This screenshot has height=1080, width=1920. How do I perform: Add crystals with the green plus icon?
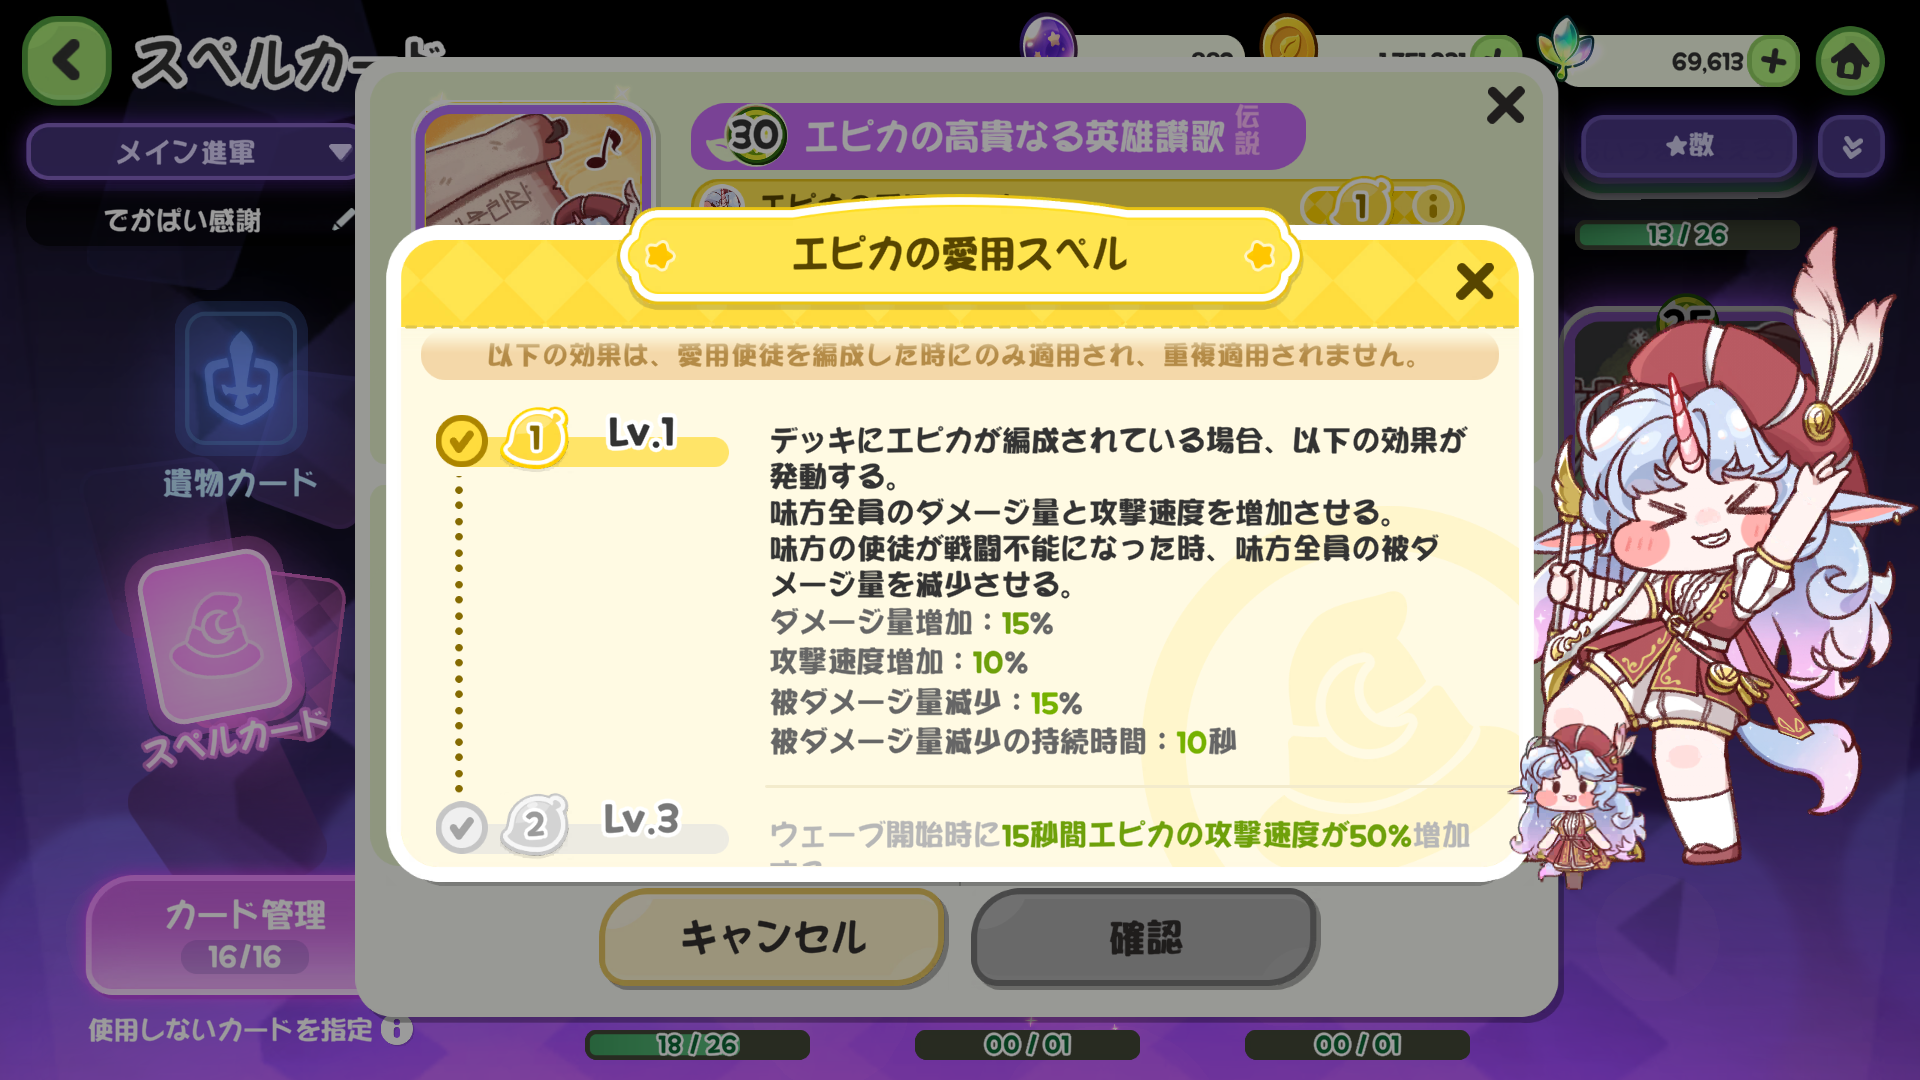tap(1774, 61)
